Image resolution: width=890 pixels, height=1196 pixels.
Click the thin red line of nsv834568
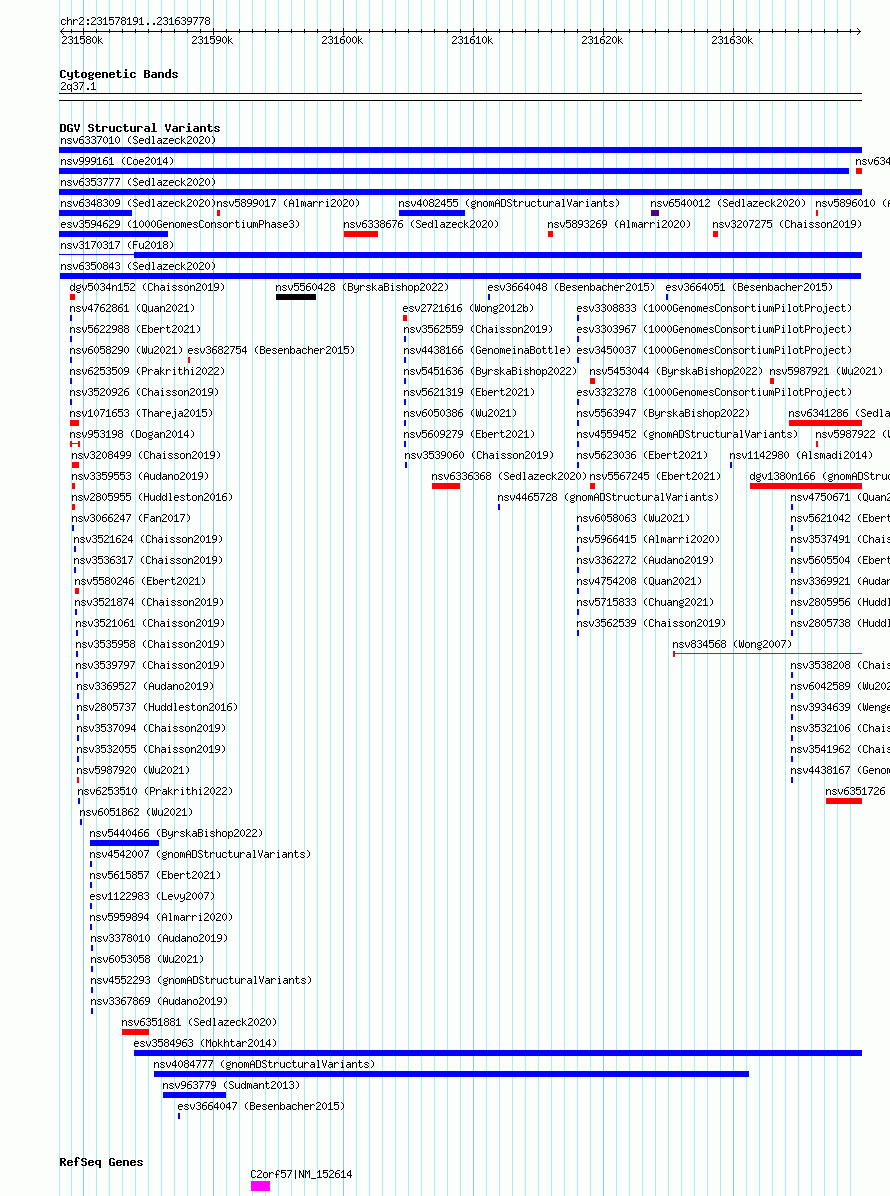tap(767, 654)
